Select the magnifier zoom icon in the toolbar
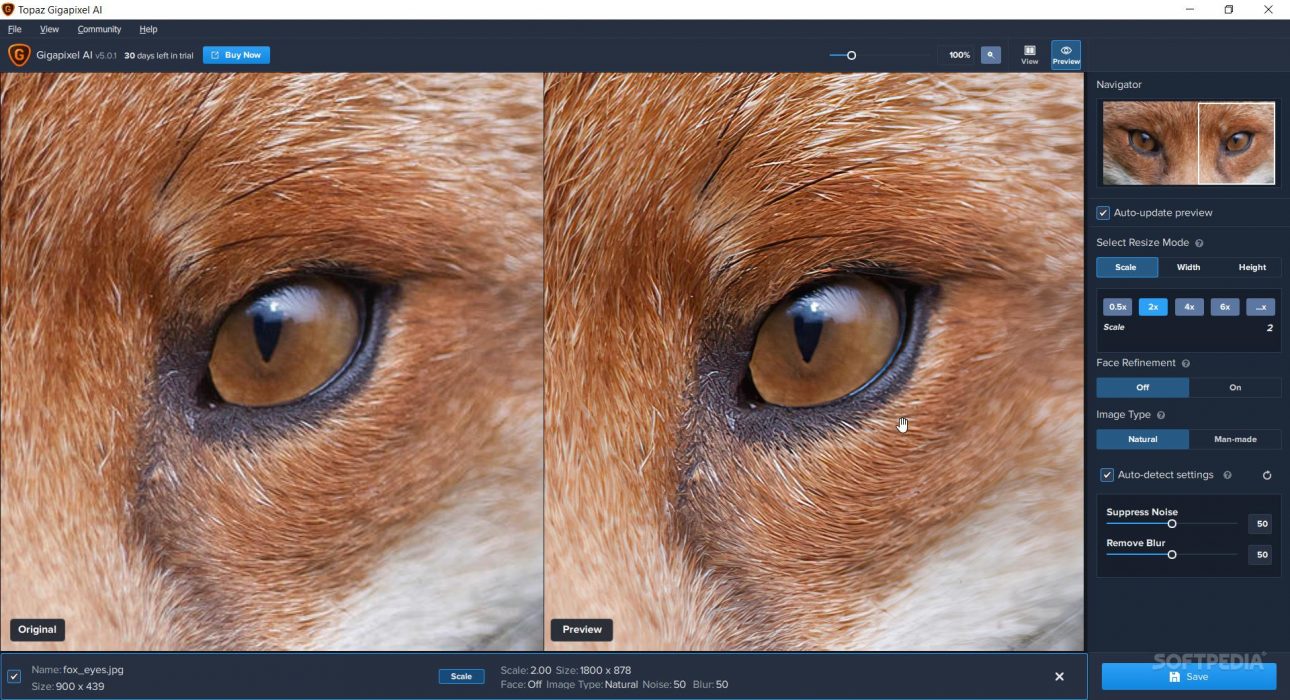 click(x=991, y=55)
